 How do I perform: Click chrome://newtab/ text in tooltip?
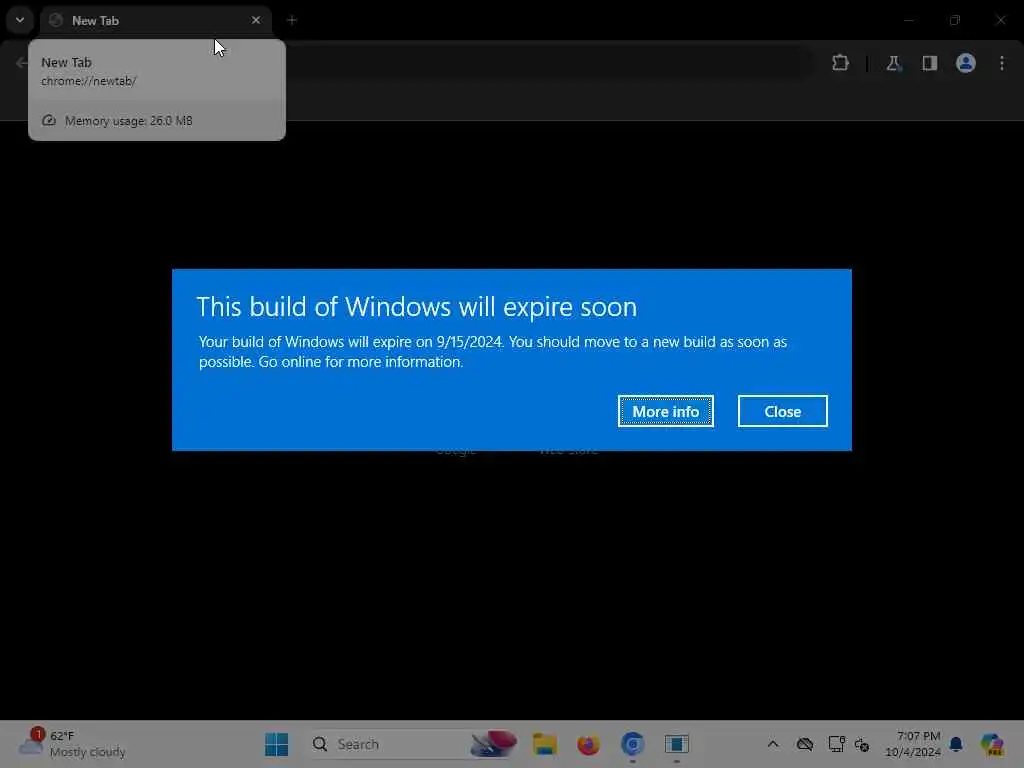pos(89,81)
